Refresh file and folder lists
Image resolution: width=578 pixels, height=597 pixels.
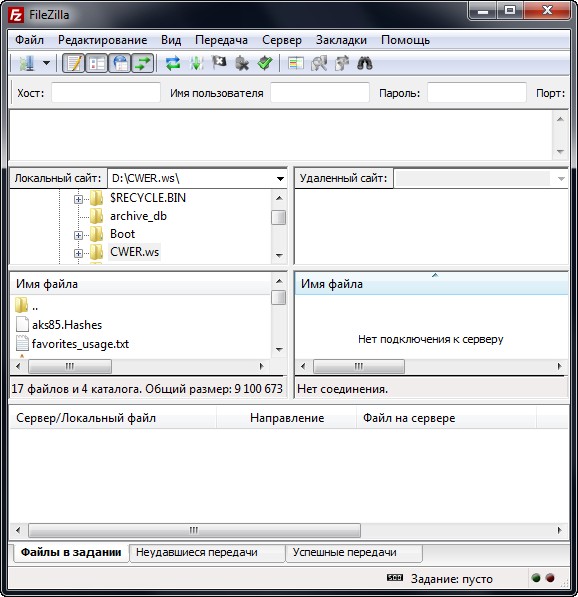click(173, 63)
